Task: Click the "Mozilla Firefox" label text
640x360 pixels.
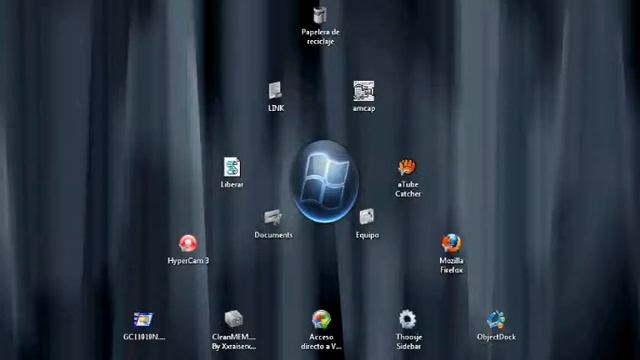Action: tap(451, 265)
